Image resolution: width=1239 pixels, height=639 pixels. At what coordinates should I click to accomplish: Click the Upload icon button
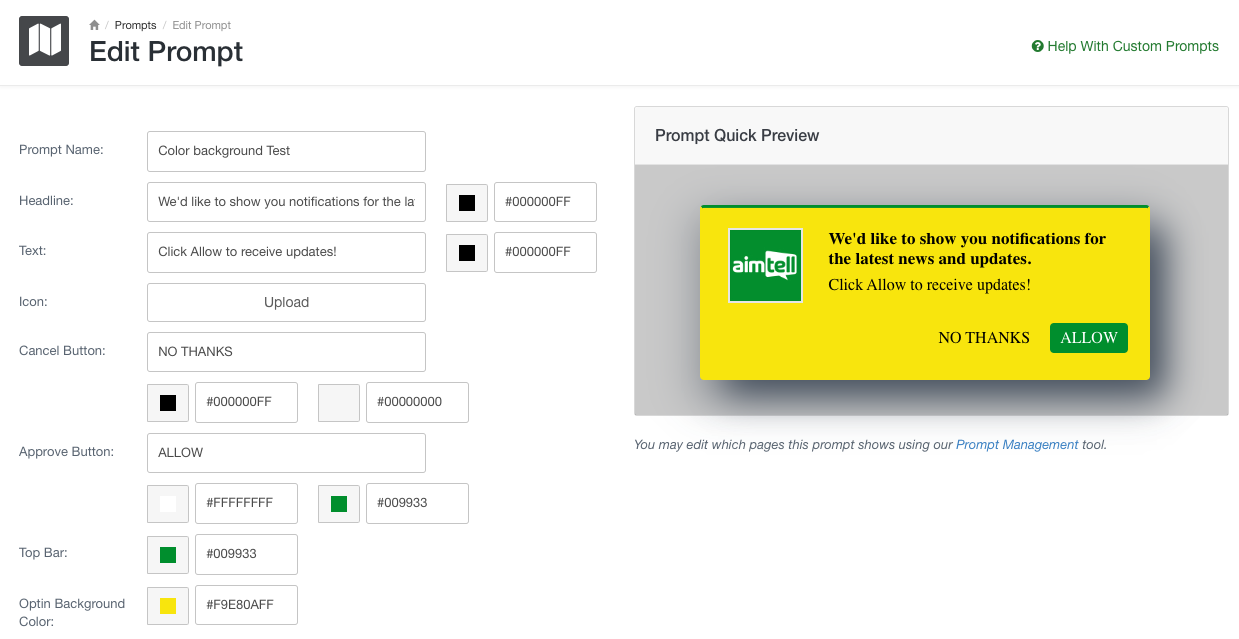pyautogui.click(x=286, y=302)
